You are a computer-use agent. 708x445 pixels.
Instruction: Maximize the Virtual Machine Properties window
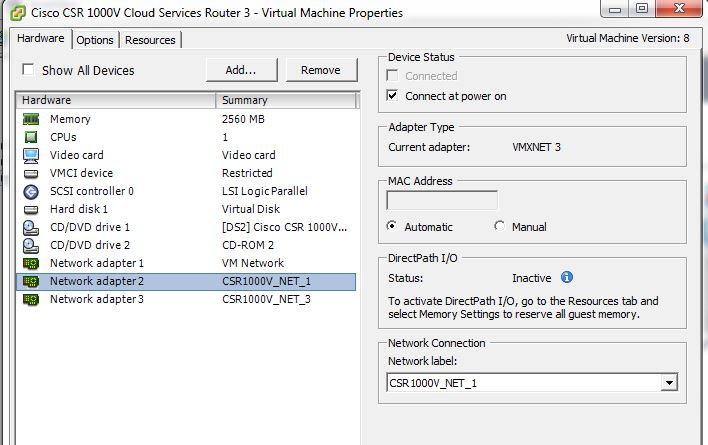642,8
